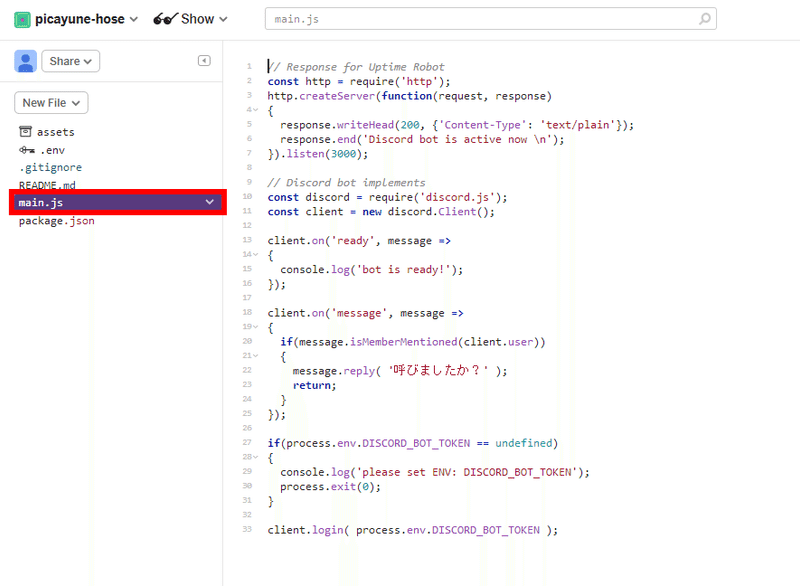Image resolution: width=800 pixels, height=586 pixels.
Task: Click the client.login line of code
Action: click(413, 530)
